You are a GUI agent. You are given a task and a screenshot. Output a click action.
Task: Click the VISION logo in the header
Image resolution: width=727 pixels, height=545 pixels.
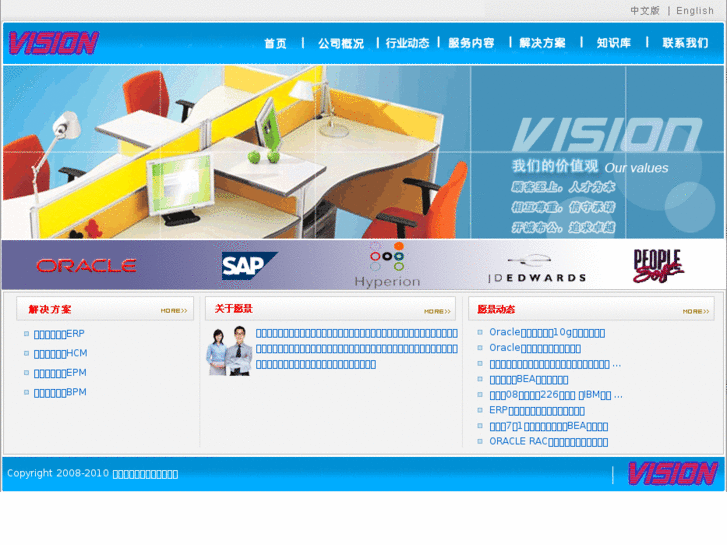point(54,43)
